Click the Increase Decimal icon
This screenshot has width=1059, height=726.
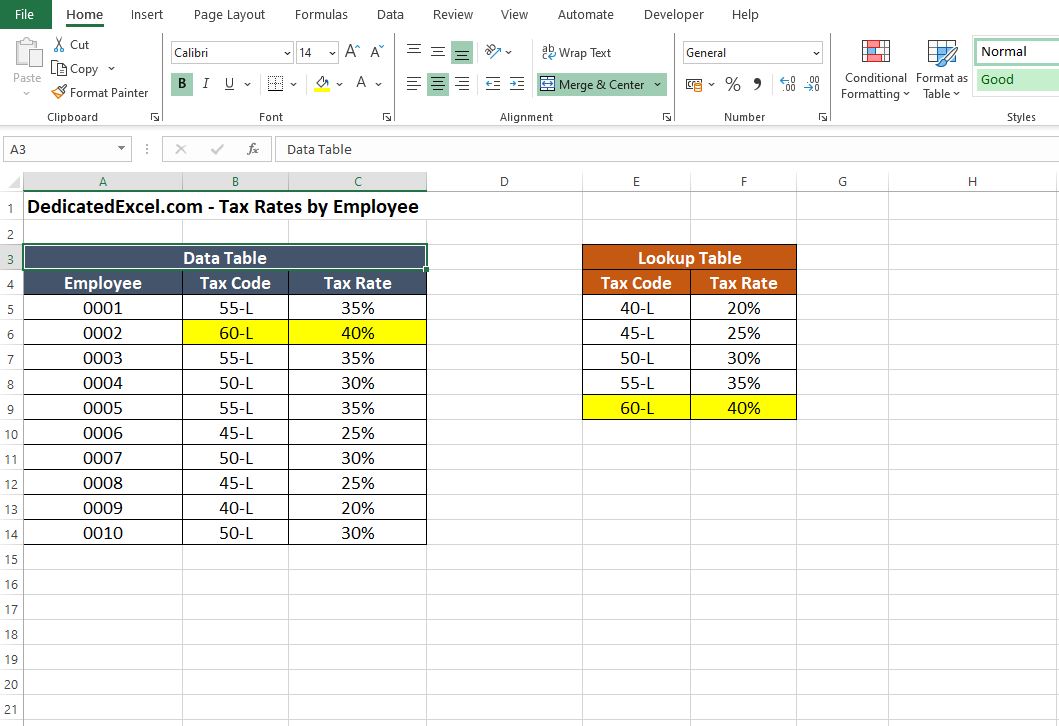(789, 85)
